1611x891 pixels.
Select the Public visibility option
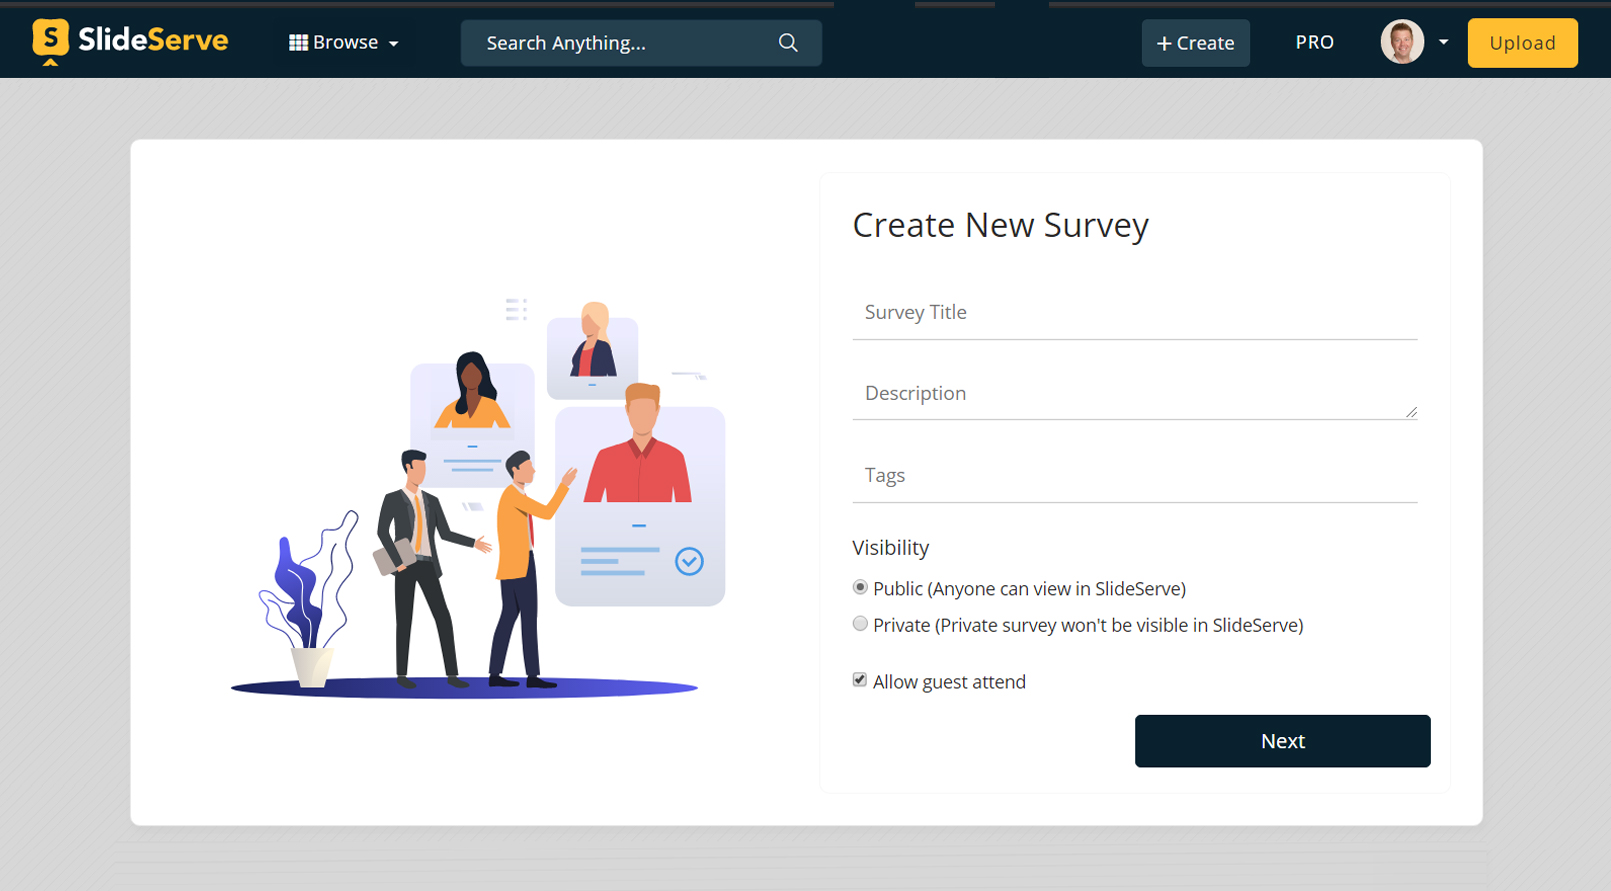coord(860,588)
